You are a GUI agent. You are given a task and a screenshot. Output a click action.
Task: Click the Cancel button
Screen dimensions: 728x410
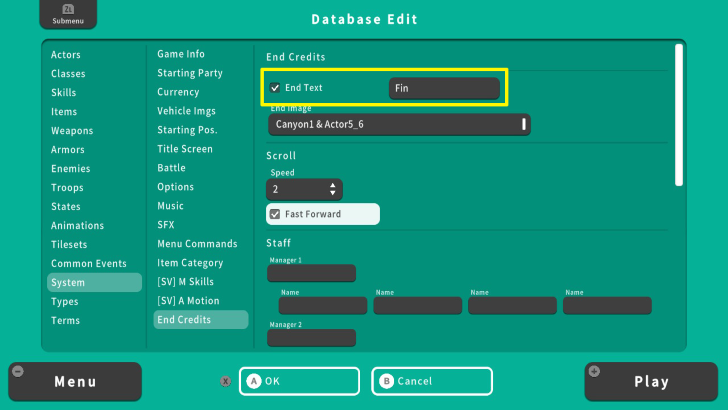coord(432,381)
